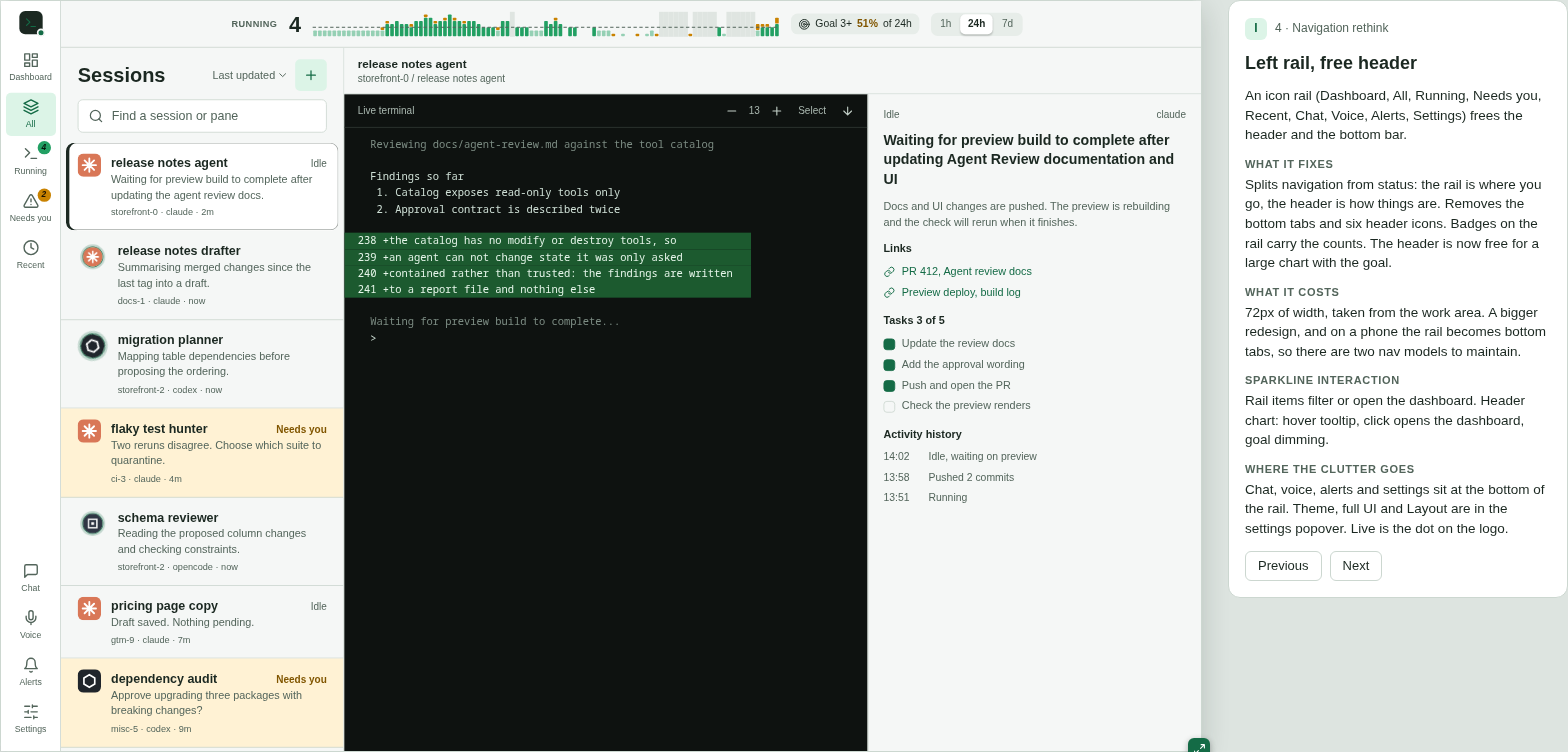1568x752 pixels.
Task: Click the Select button in terminal header
Action: pos(812,111)
